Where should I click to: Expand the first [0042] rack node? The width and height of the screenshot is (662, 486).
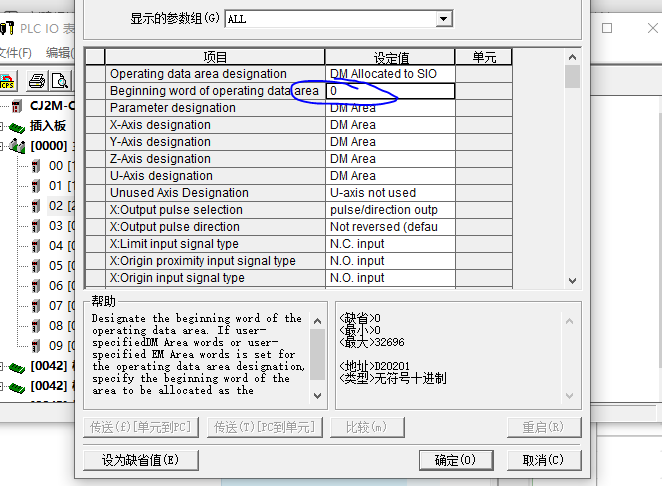pos(4,366)
